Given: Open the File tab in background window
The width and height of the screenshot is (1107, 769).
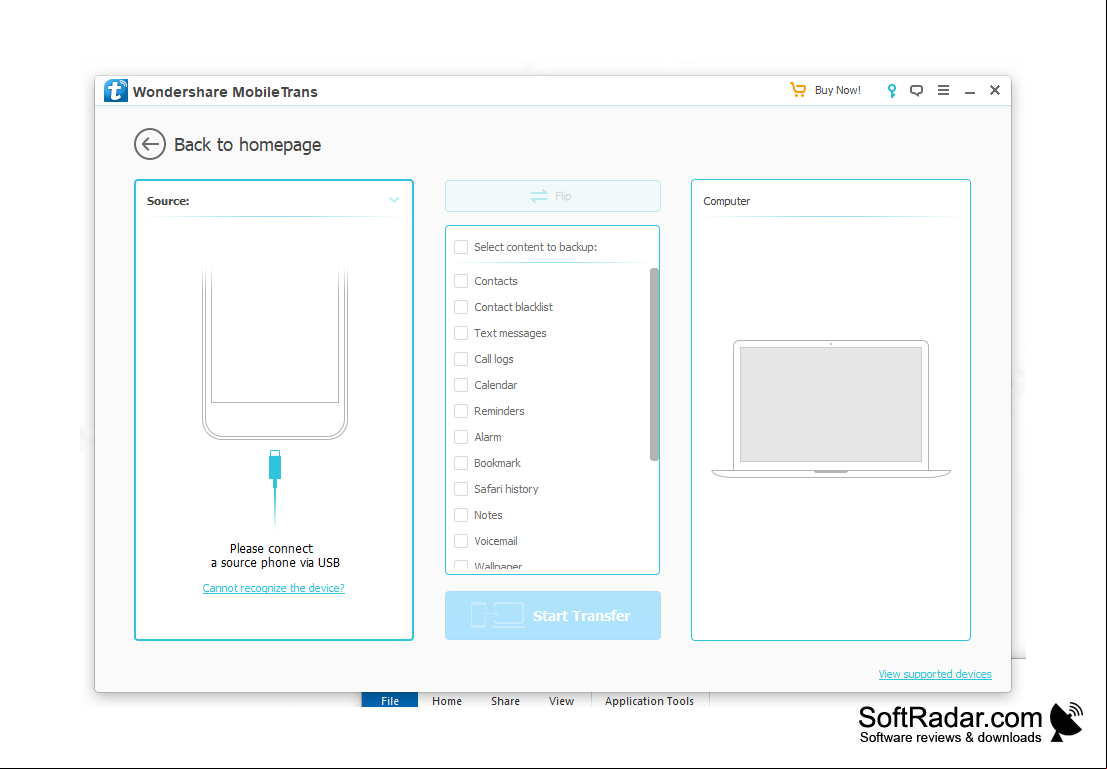Looking at the screenshot, I should click(x=390, y=701).
